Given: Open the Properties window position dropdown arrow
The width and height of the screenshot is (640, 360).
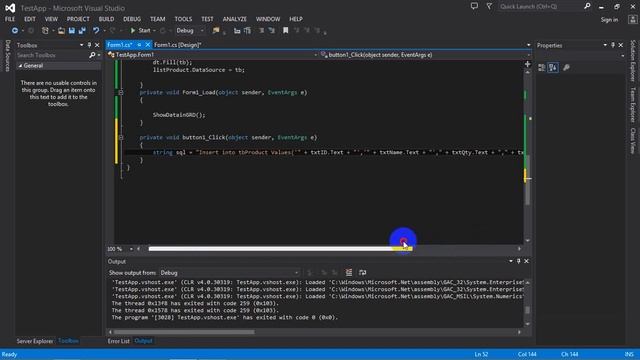Looking at the screenshot, I should (605, 45).
